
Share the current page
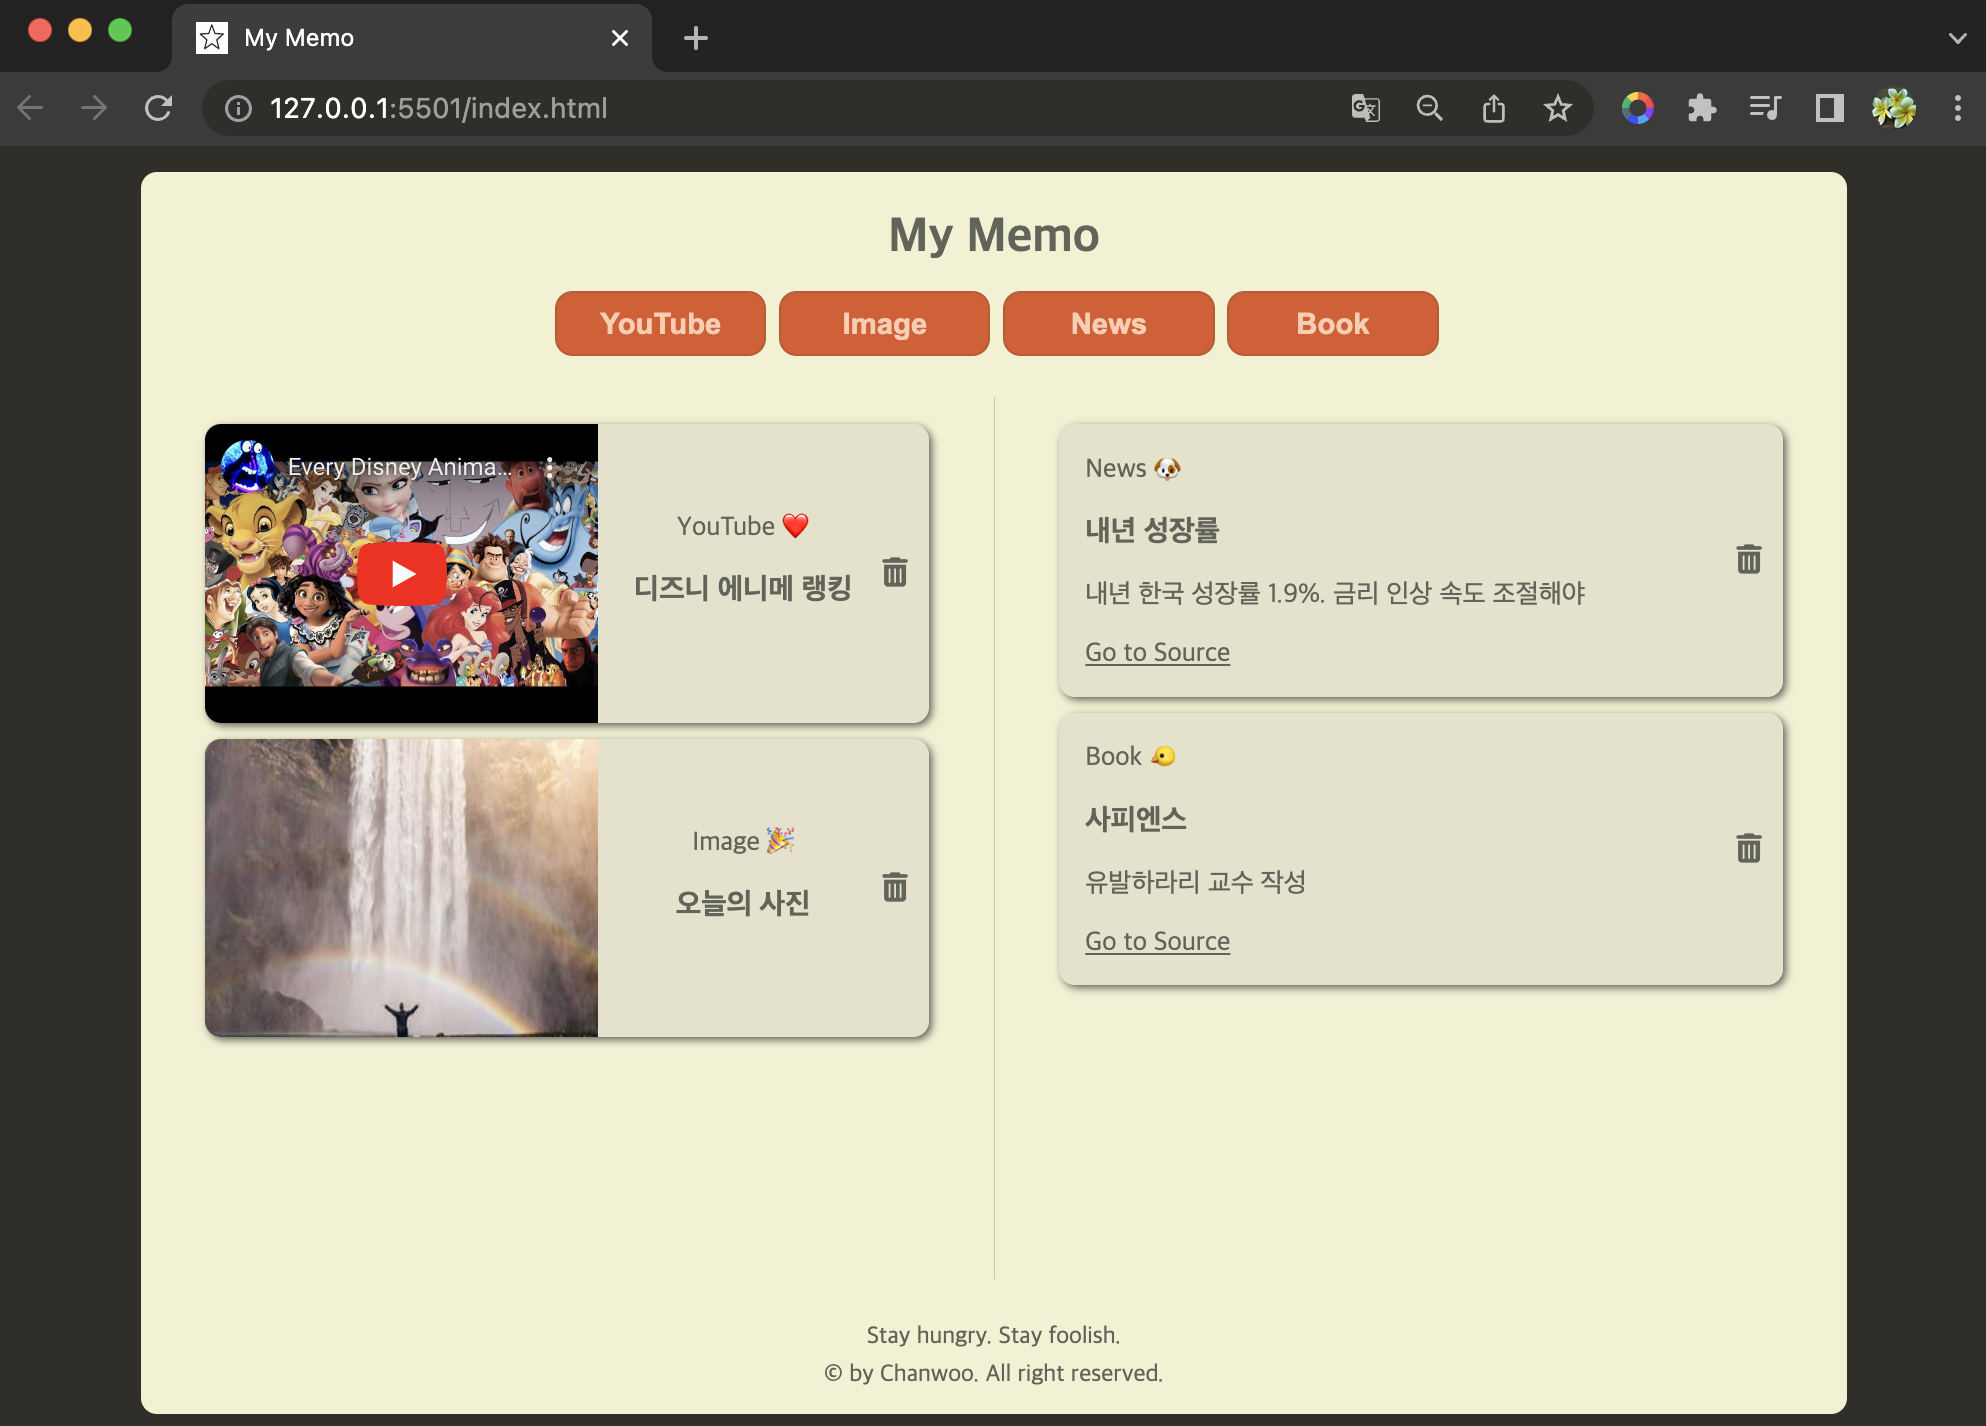(x=1493, y=108)
